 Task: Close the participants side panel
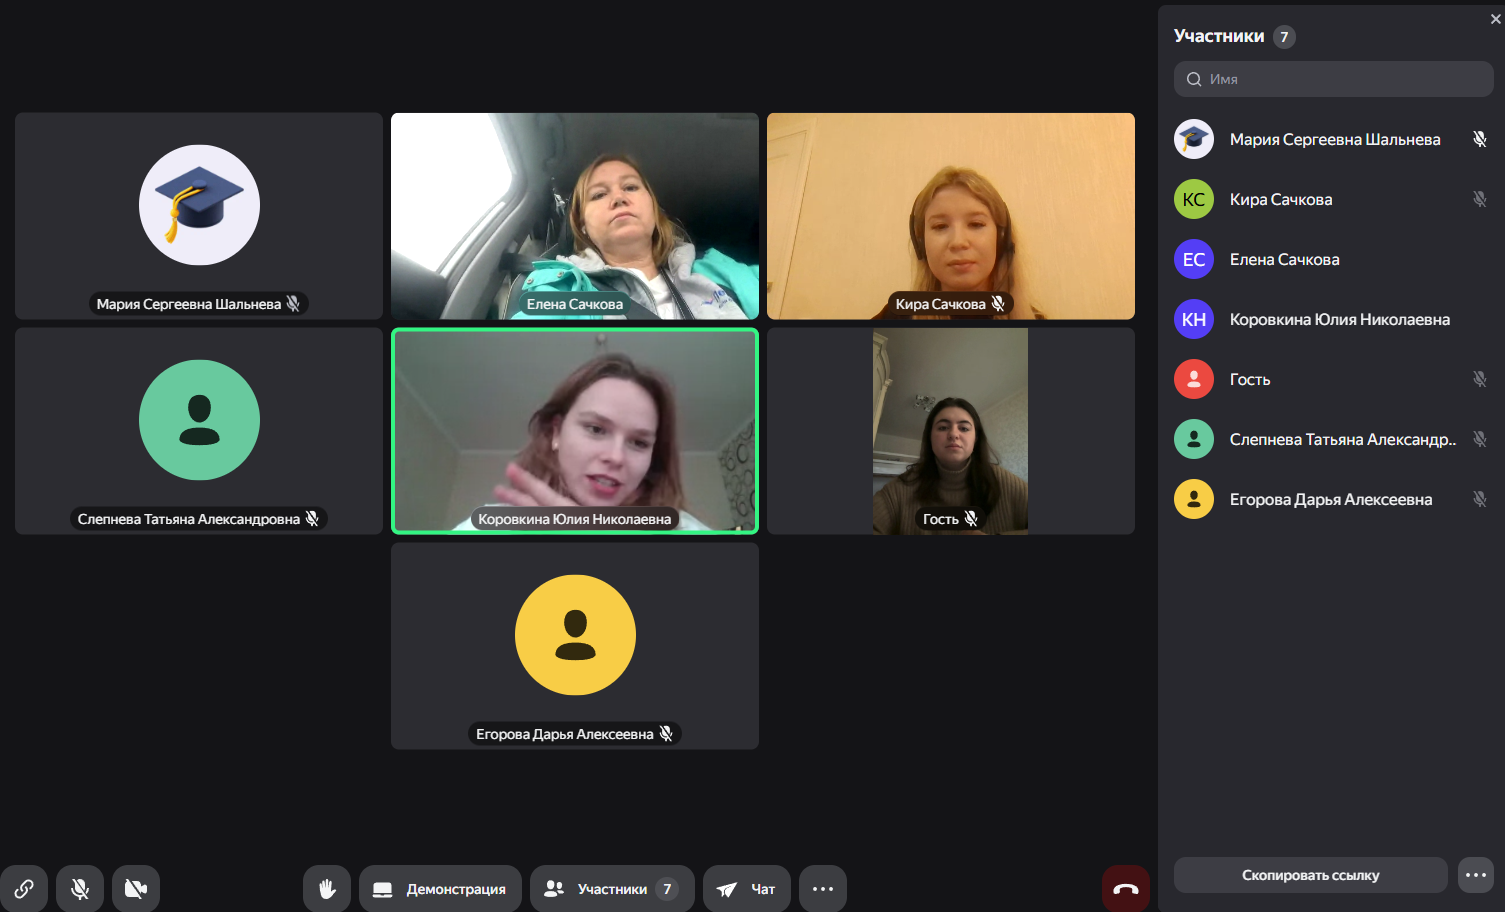[x=1495, y=19]
